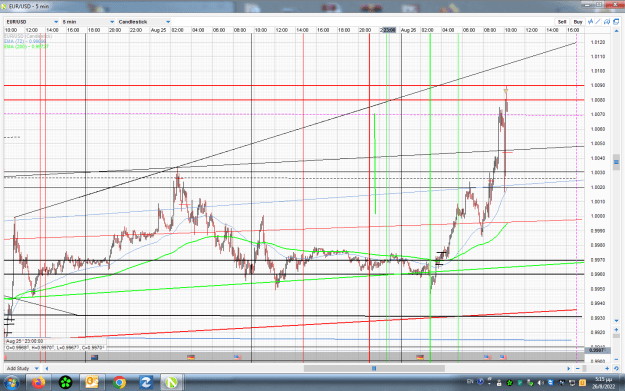
Task: Click the EMA (72) indicator label
Action: 25,41
